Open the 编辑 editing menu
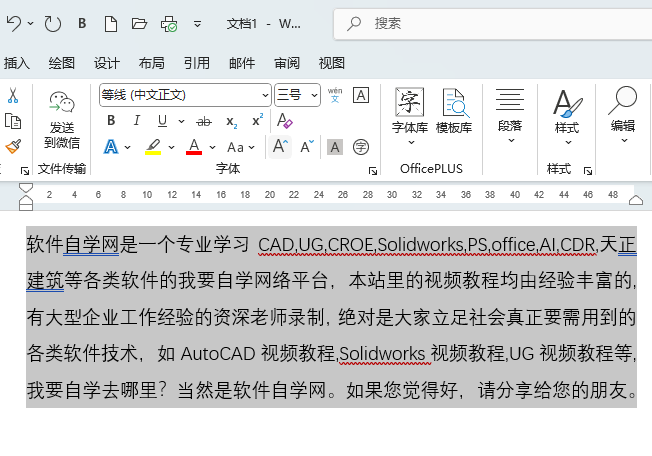The height and width of the screenshot is (456, 652). [623, 115]
